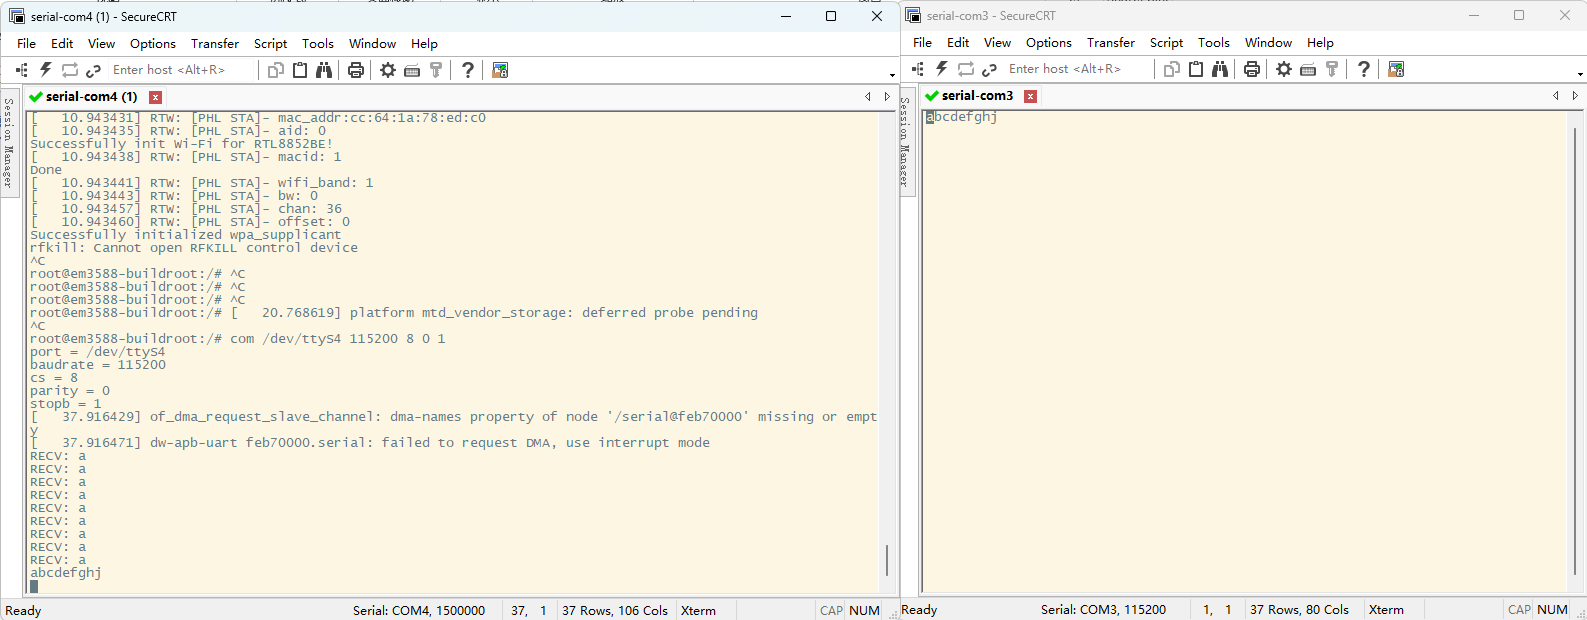Click 'Serial: COM4, 1500000' status bar text
1587x620 pixels.
[x=419, y=610]
